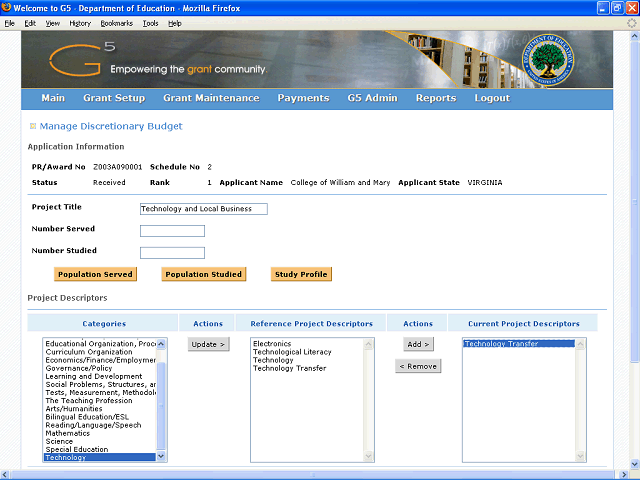Select Arts/Humanities category
This screenshot has height=480, width=640.
pos(100,409)
